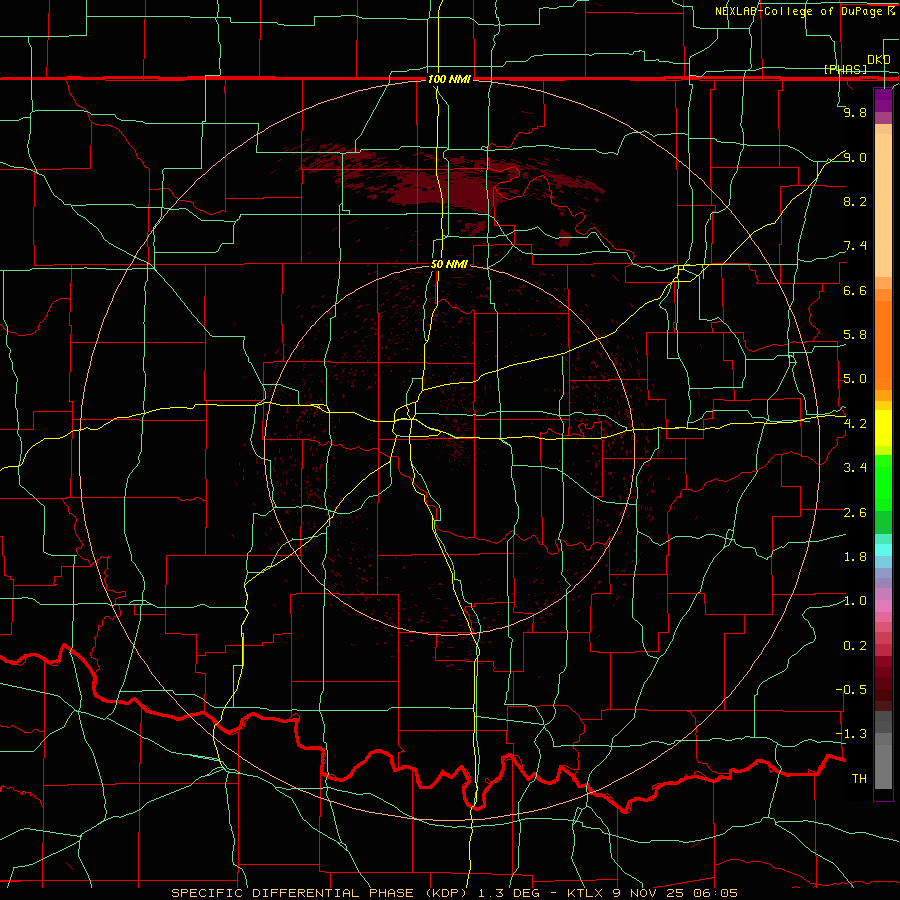Click the dark purple segment atop the color bar
900x900 pixels.
[x=883, y=100]
